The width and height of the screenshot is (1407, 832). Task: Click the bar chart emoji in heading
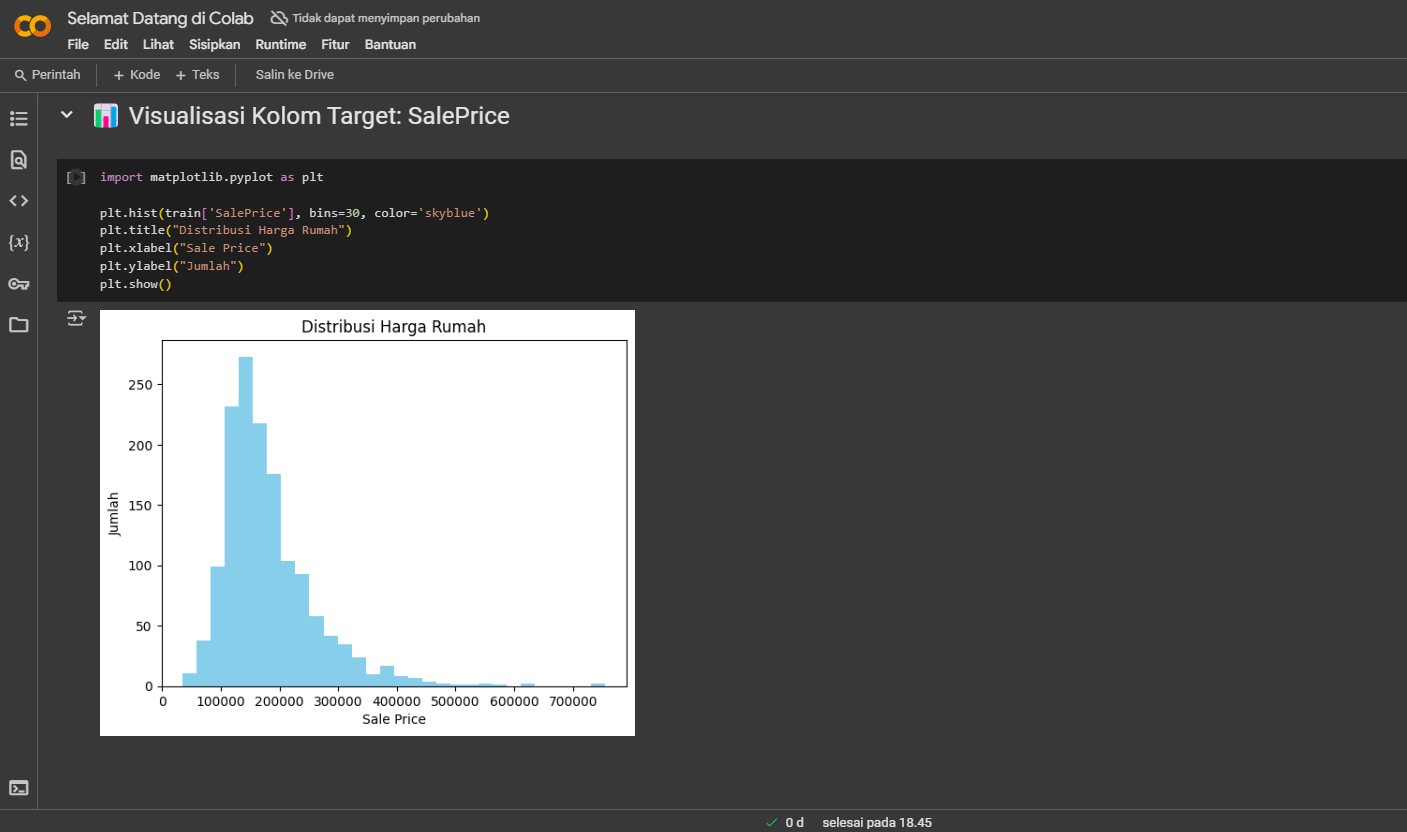click(106, 116)
